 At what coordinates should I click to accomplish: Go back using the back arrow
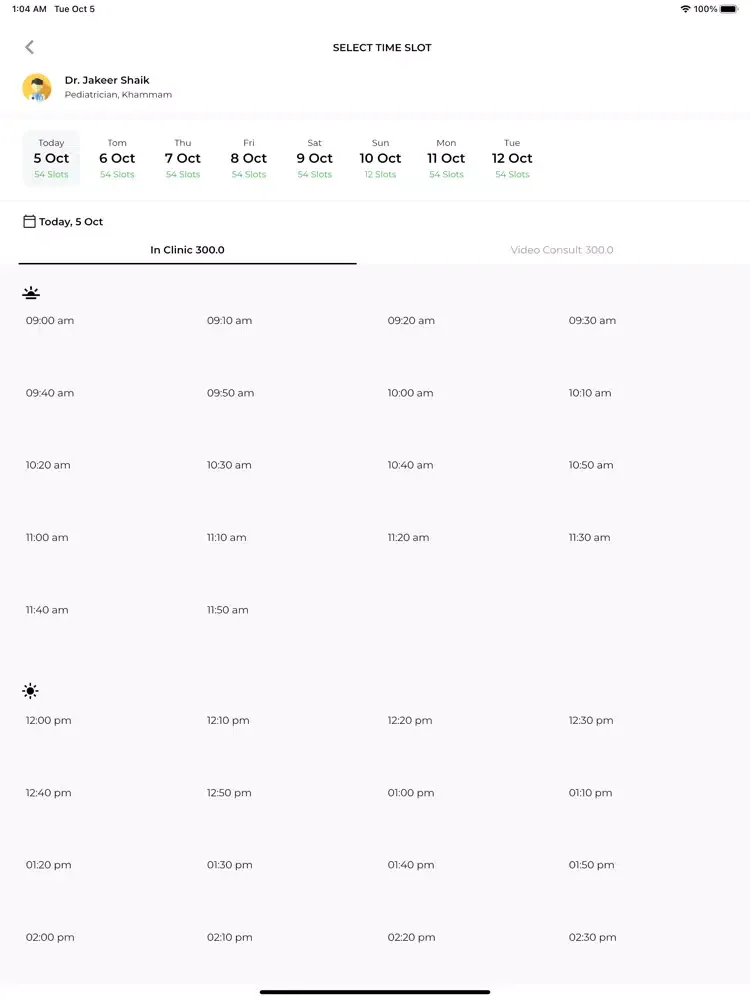[29, 47]
